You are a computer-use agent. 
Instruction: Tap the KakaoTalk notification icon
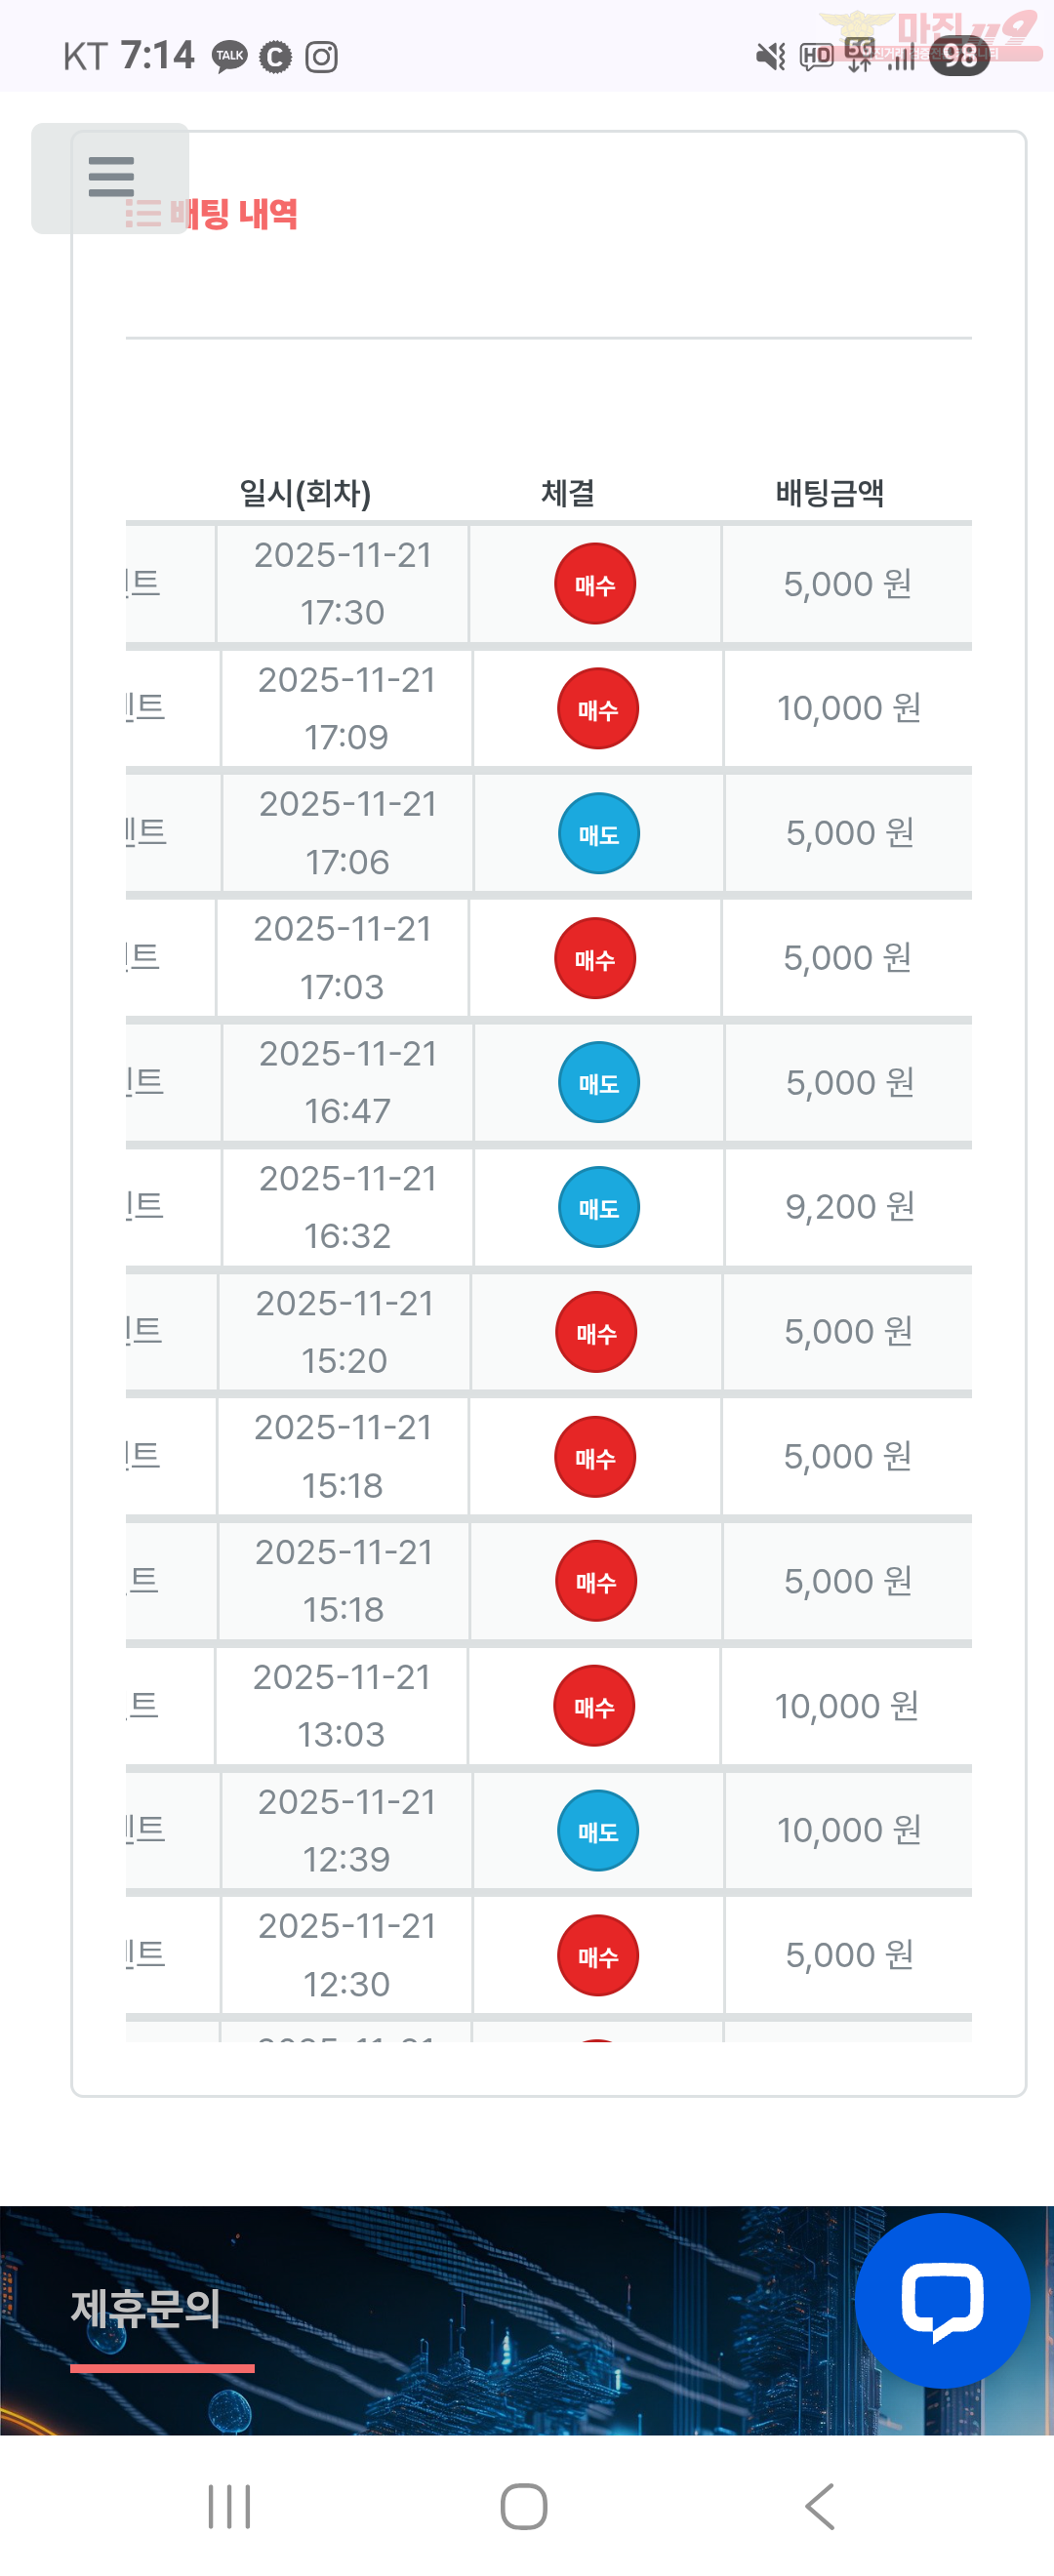229,57
